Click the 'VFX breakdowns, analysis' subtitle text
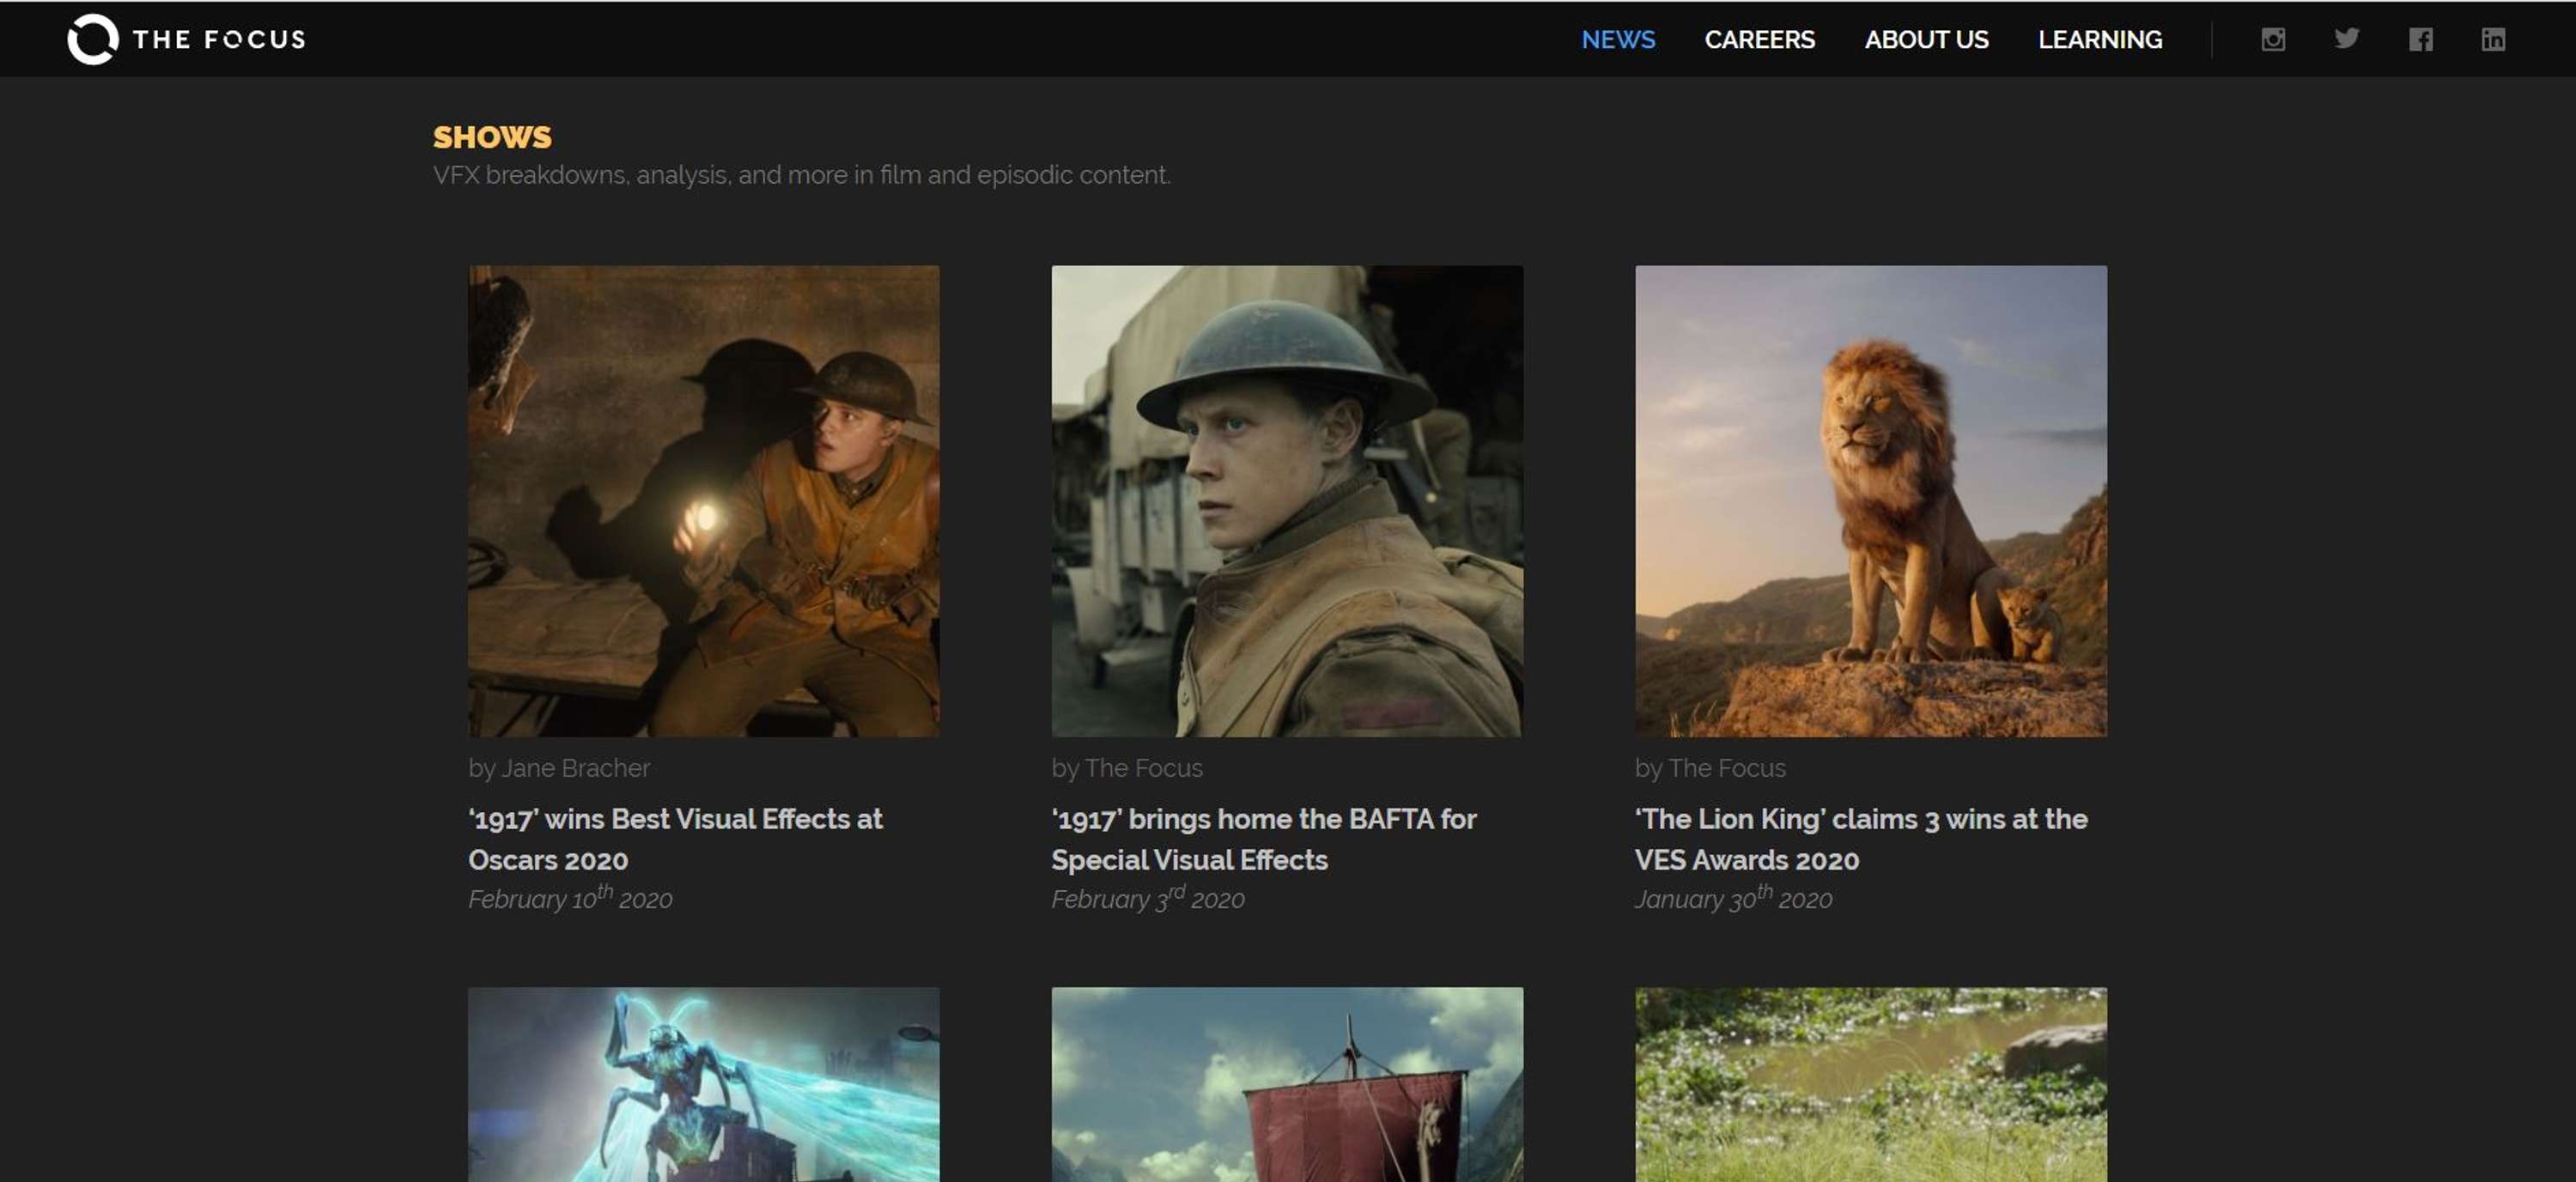The width and height of the screenshot is (2576, 1182). [x=801, y=175]
